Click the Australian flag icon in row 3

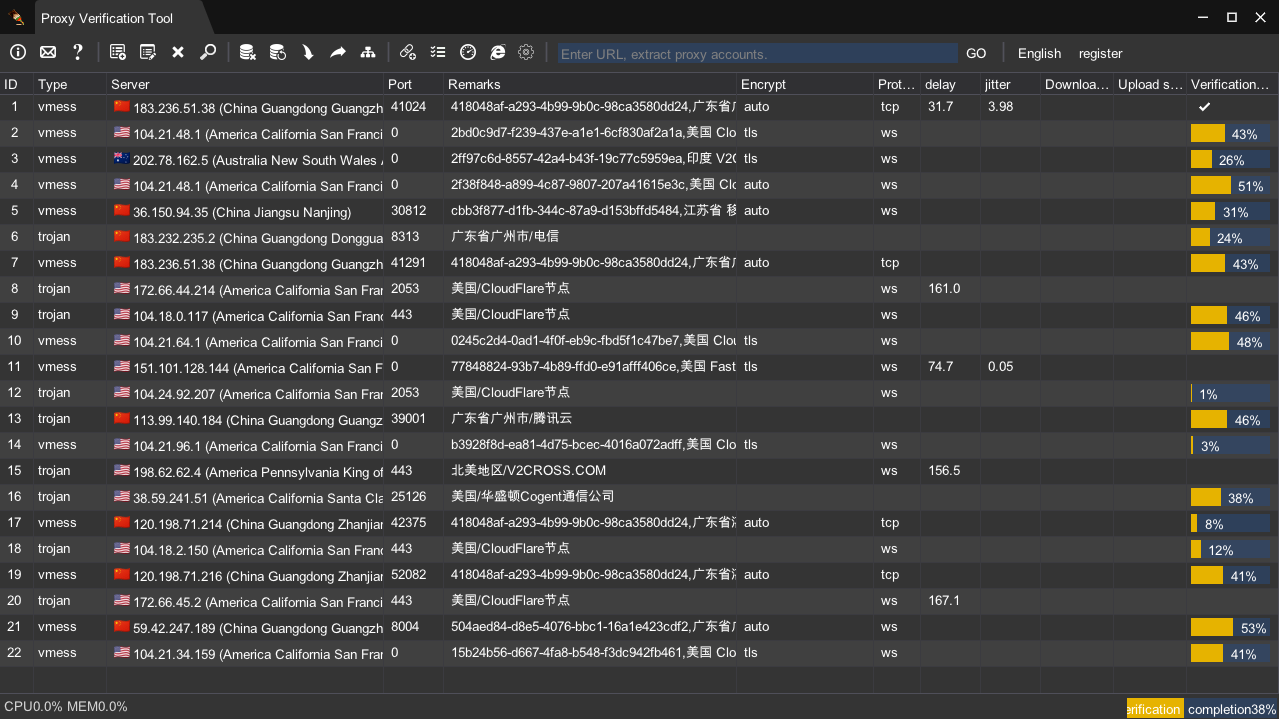pos(121,158)
